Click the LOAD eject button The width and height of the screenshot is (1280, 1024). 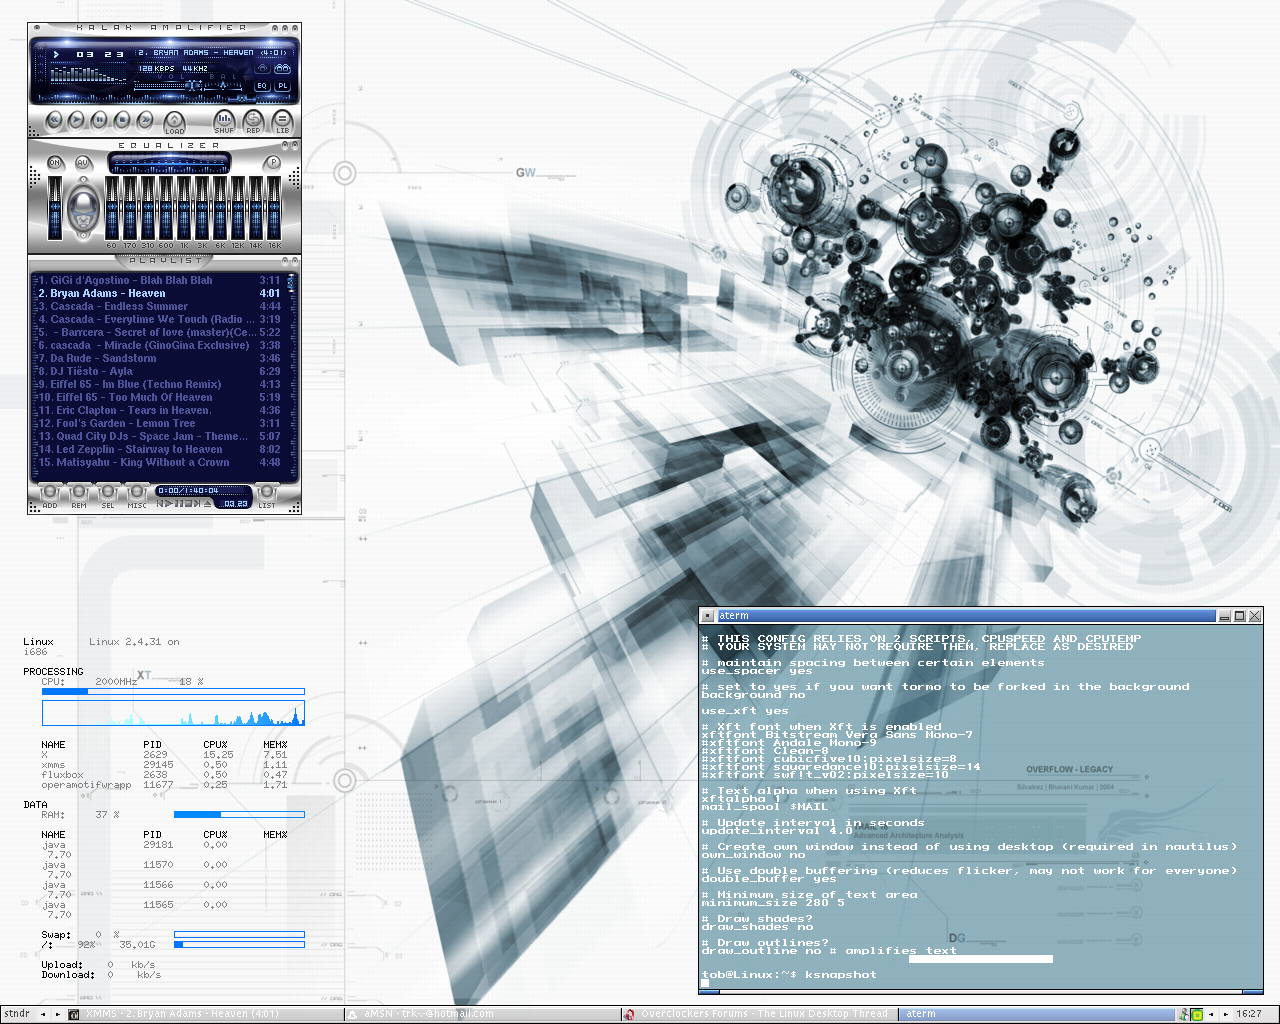point(175,121)
